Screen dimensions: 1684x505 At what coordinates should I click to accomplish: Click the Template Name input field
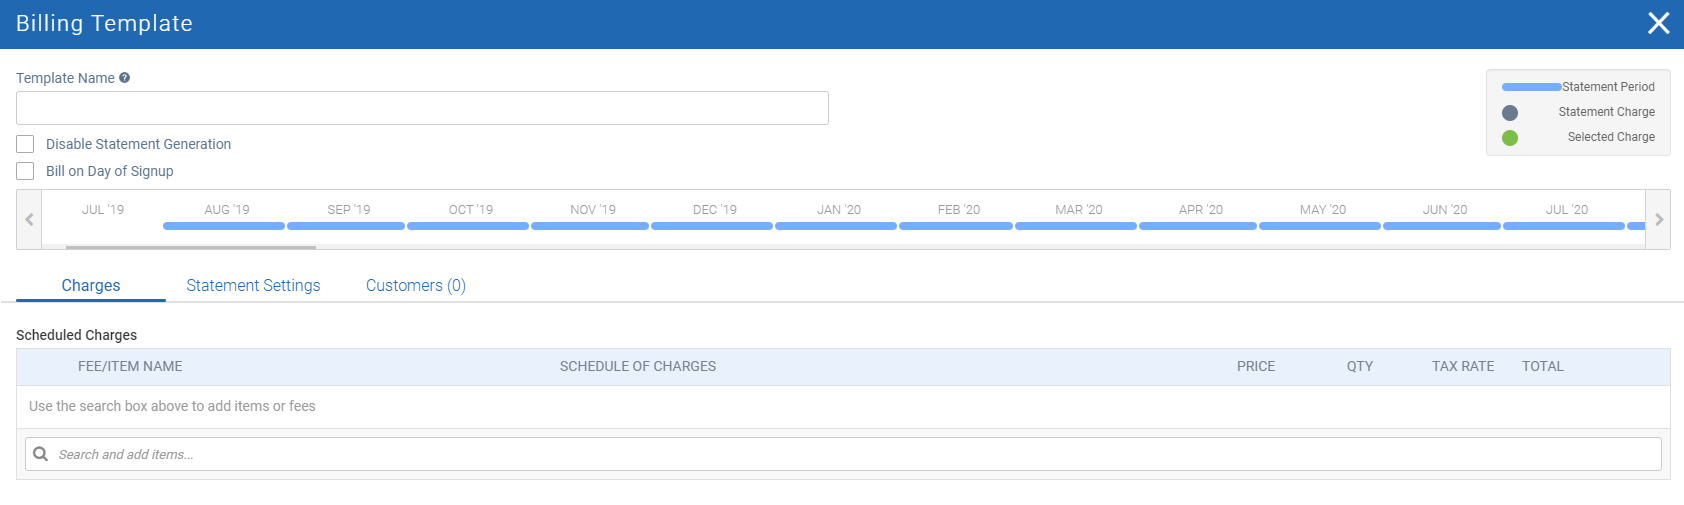tap(422, 108)
